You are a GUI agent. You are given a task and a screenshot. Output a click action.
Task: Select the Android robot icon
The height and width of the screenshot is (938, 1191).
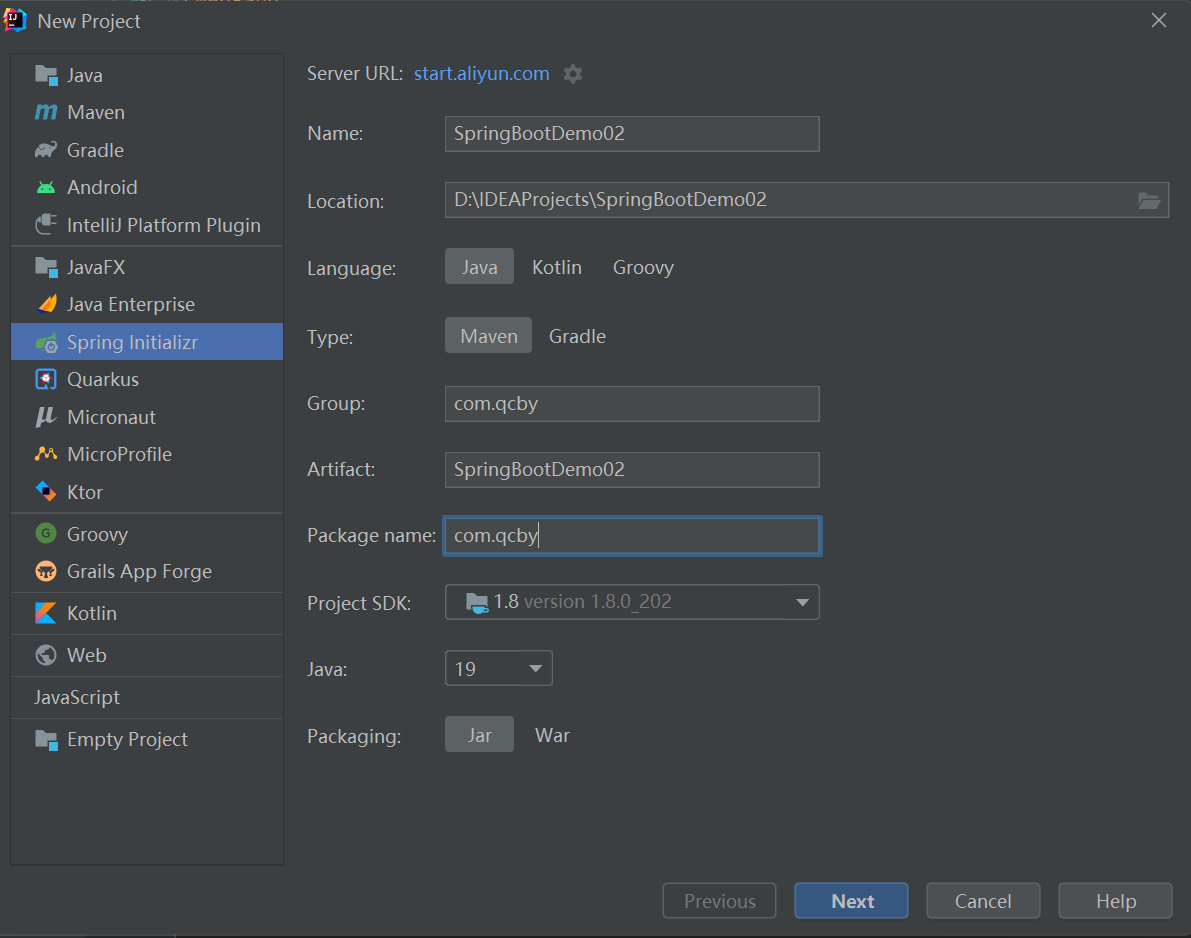(x=46, y=187)
